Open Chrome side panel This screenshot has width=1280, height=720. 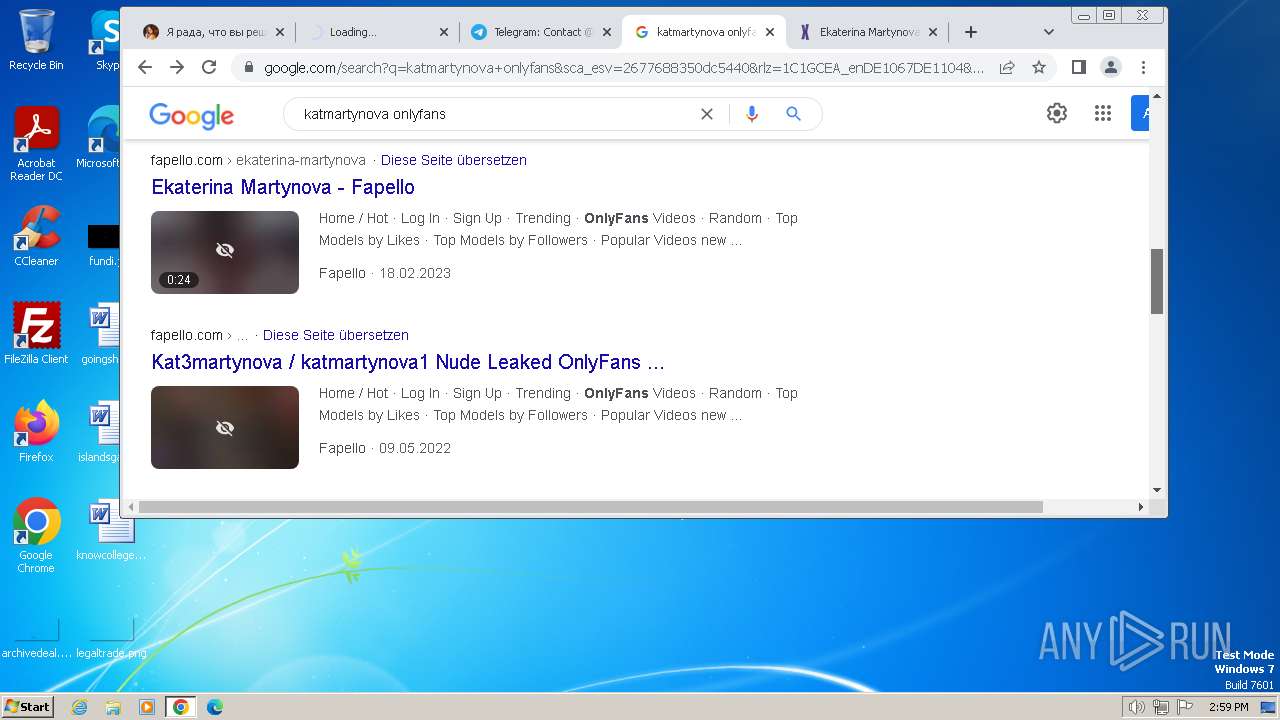tap(1078, 67)
